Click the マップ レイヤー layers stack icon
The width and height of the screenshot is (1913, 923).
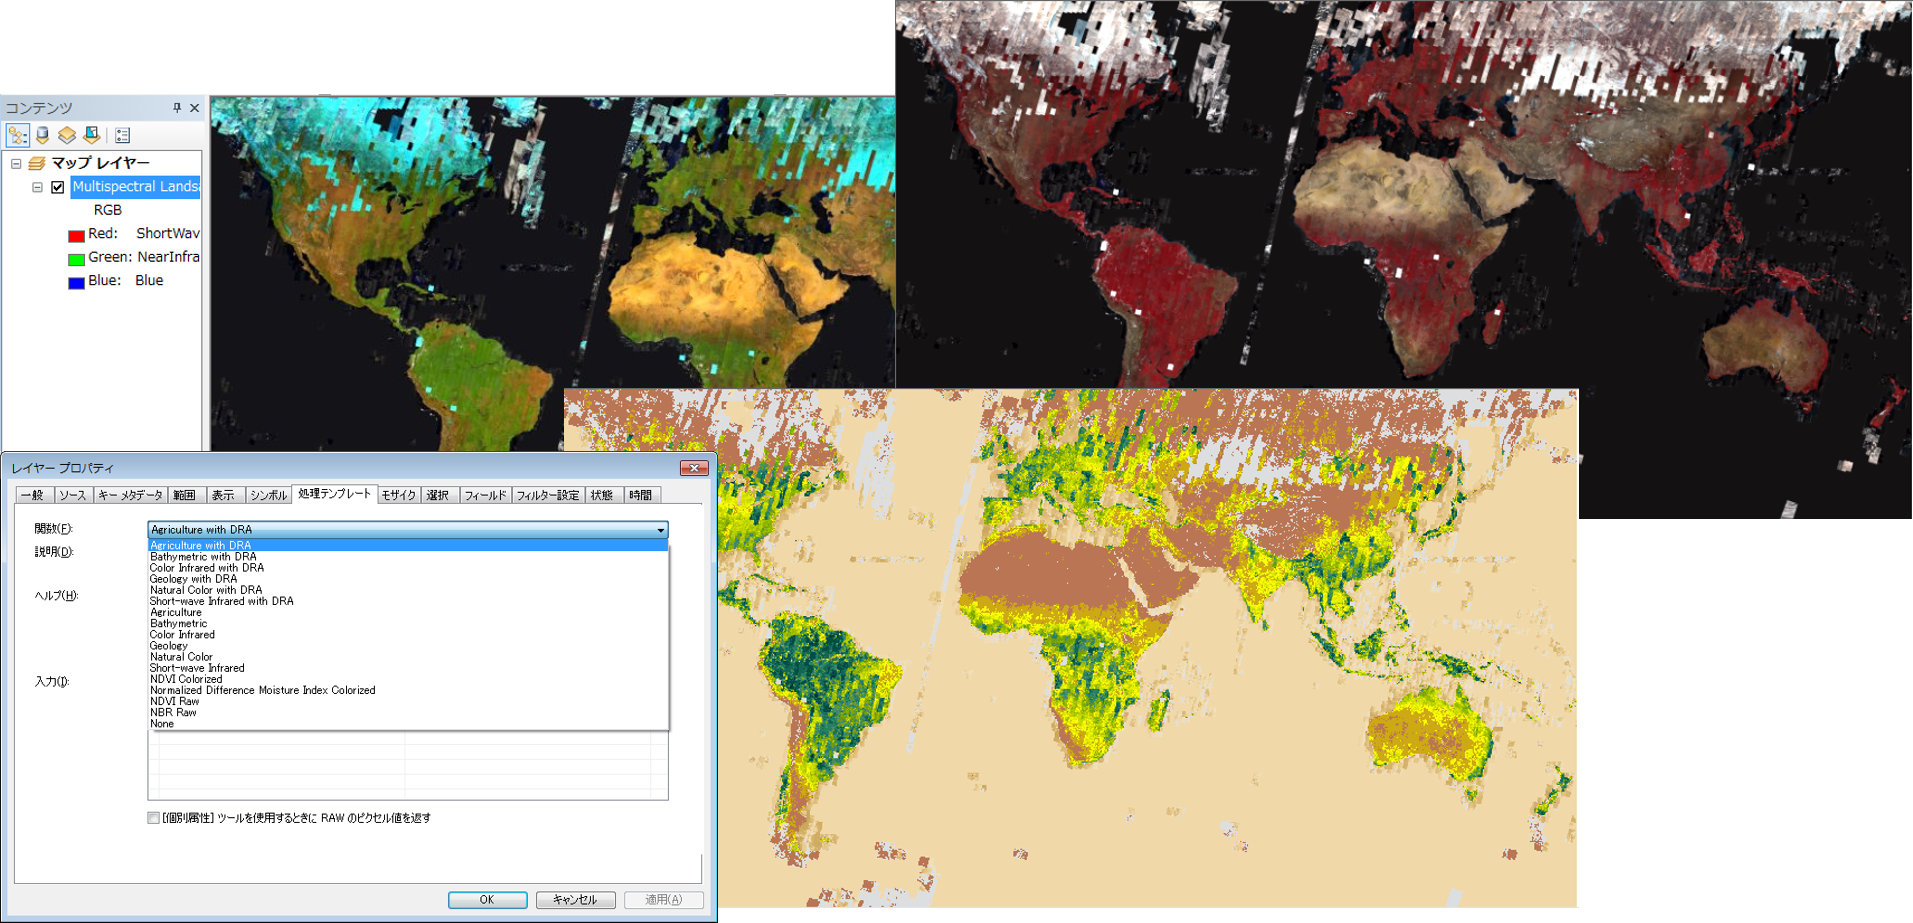37,163
